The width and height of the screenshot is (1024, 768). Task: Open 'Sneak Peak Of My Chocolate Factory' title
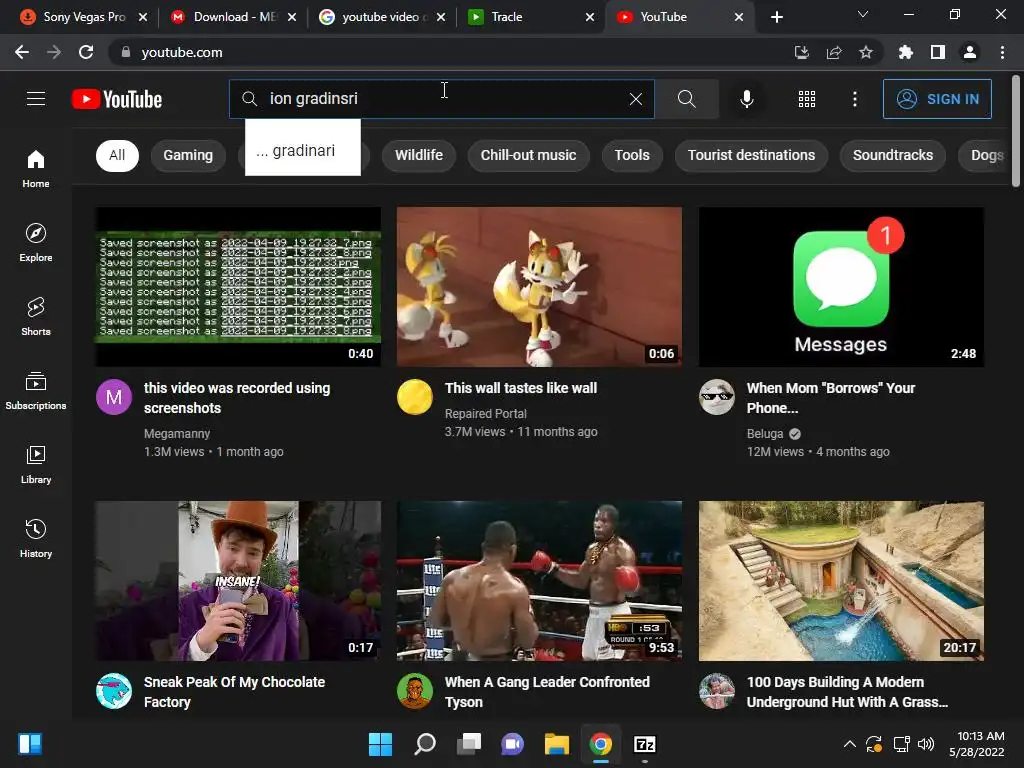[x=234, y=692]
